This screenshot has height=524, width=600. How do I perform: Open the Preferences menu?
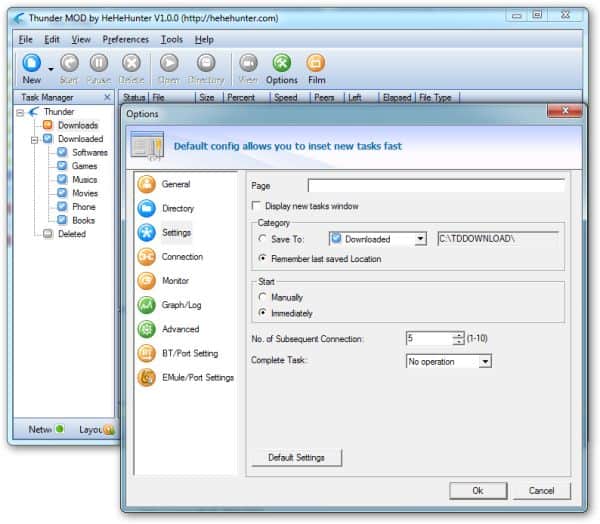[126, 39]
